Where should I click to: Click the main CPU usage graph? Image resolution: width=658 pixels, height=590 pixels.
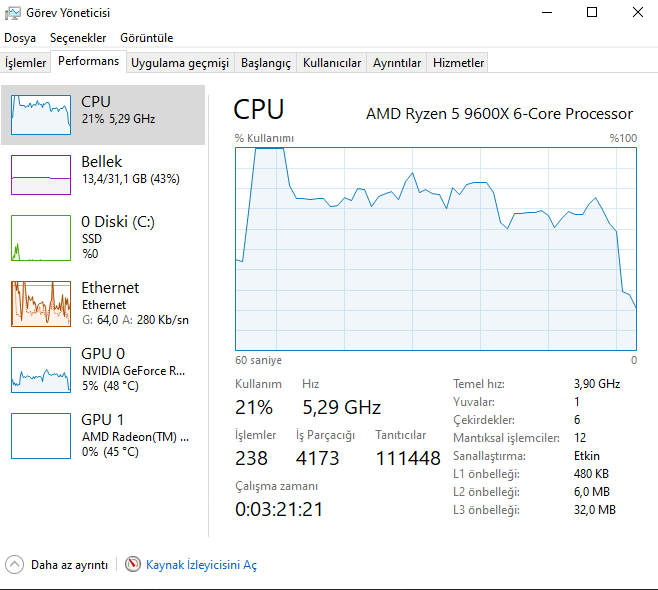[x=436, y=250]
